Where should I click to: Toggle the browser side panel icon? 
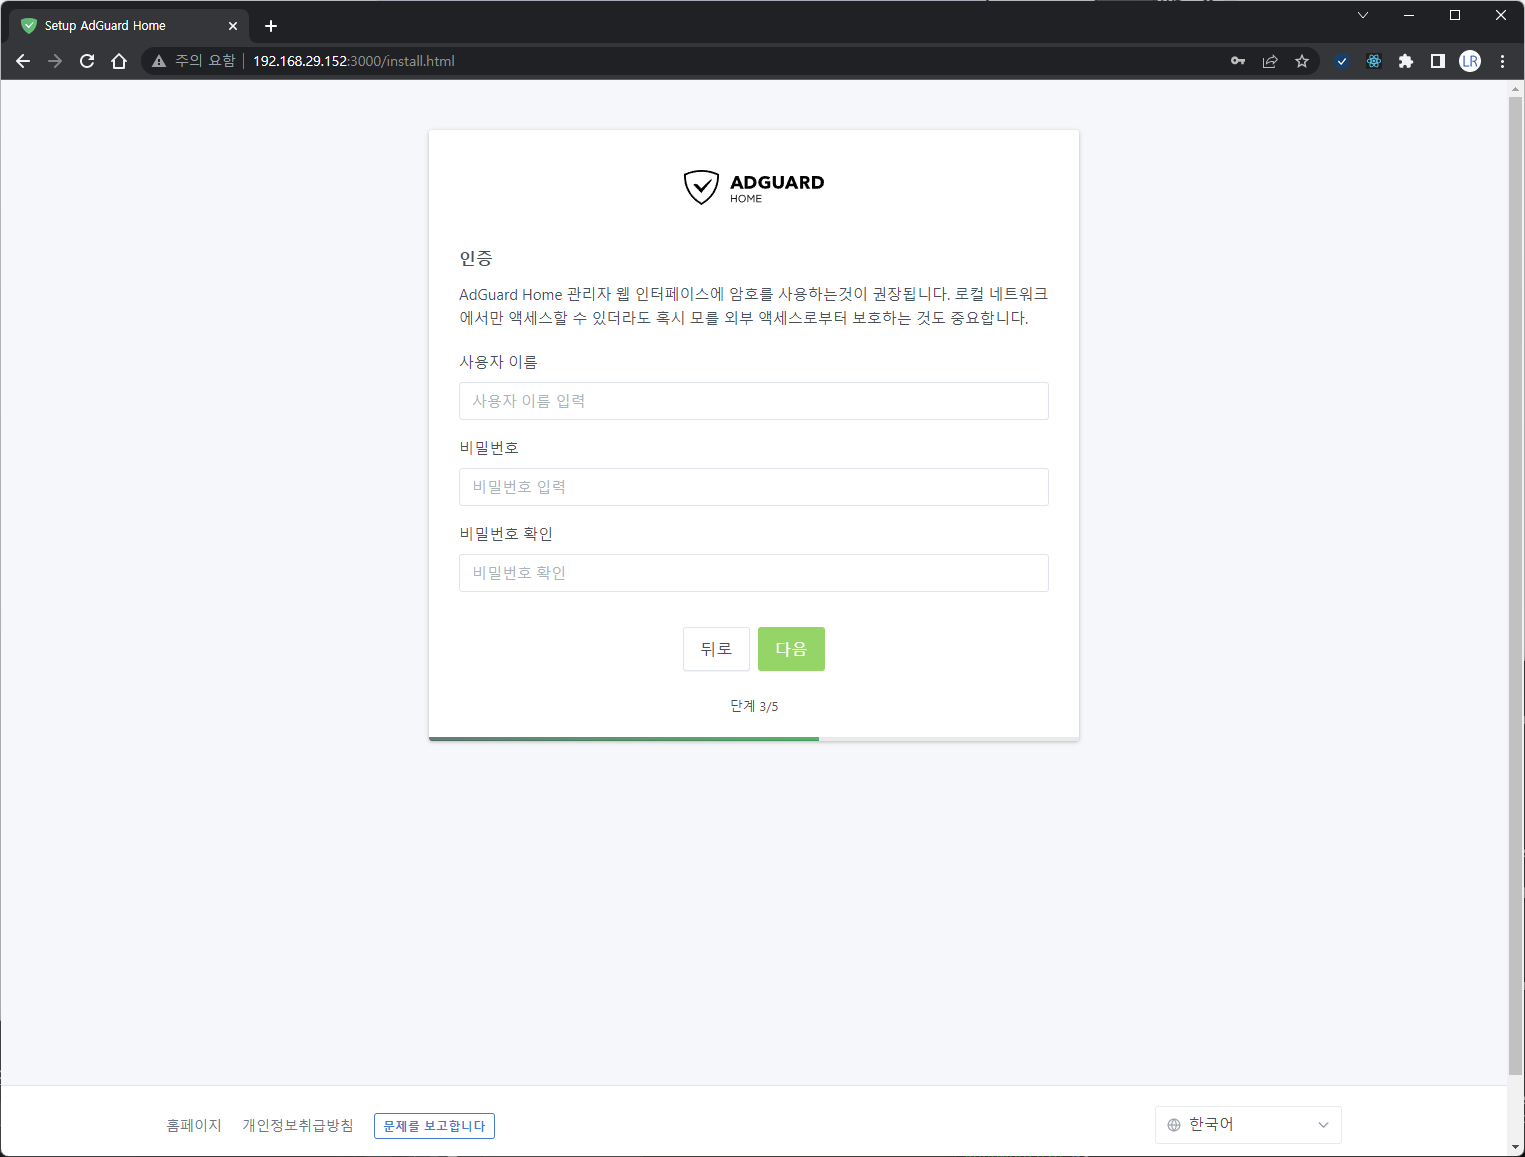tap(1438, 61)
